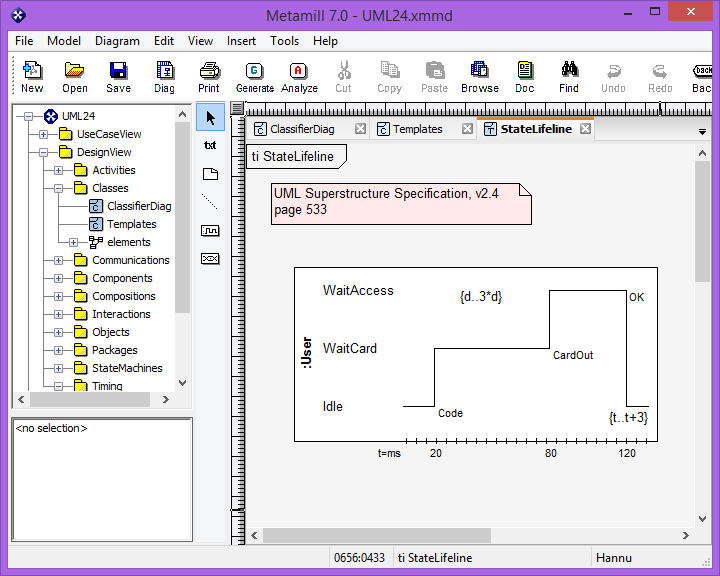
Task: Click the Find binoculars icon
Action: click(569, 71)
